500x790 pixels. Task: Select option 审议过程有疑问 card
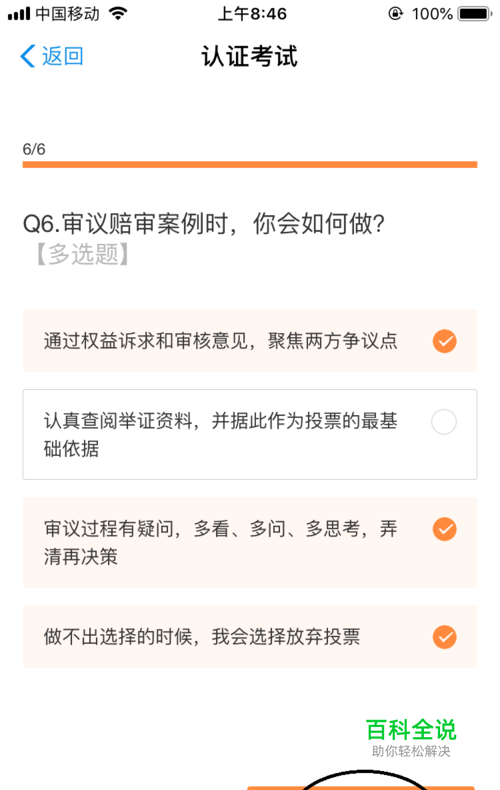click(x=249, y=542)
